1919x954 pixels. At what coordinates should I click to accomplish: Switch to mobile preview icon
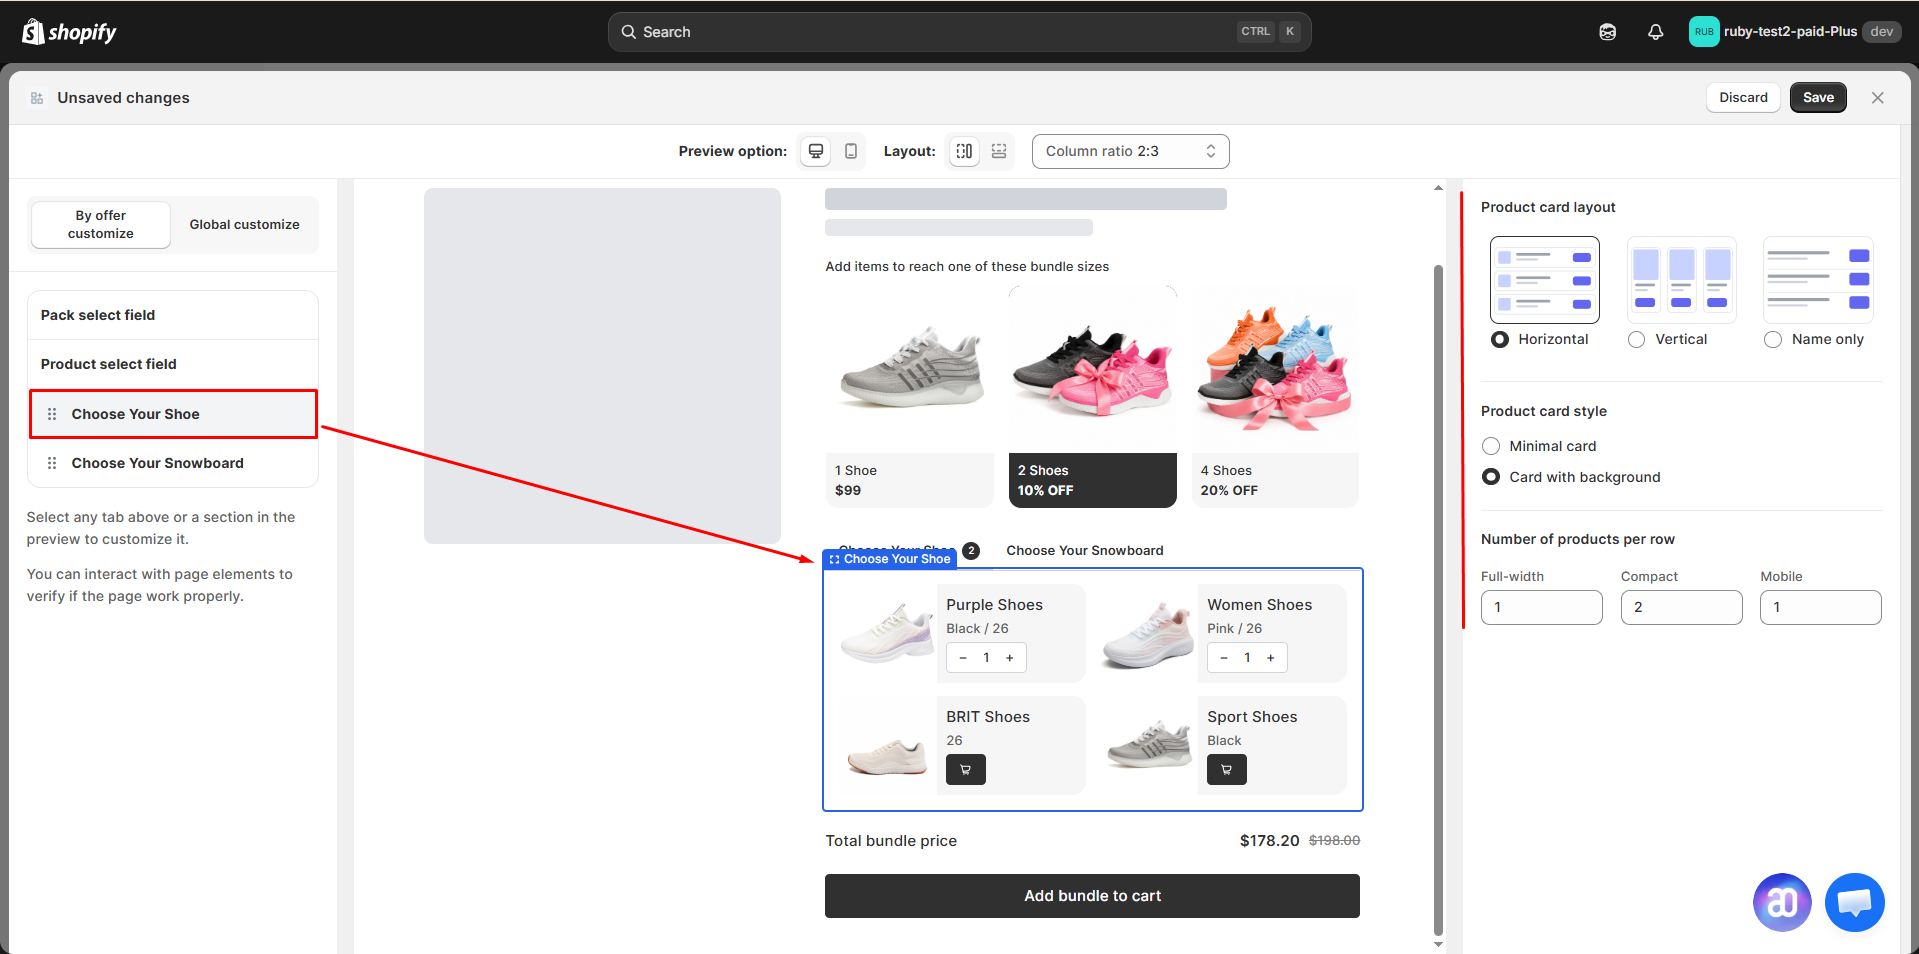click(851, 151)
